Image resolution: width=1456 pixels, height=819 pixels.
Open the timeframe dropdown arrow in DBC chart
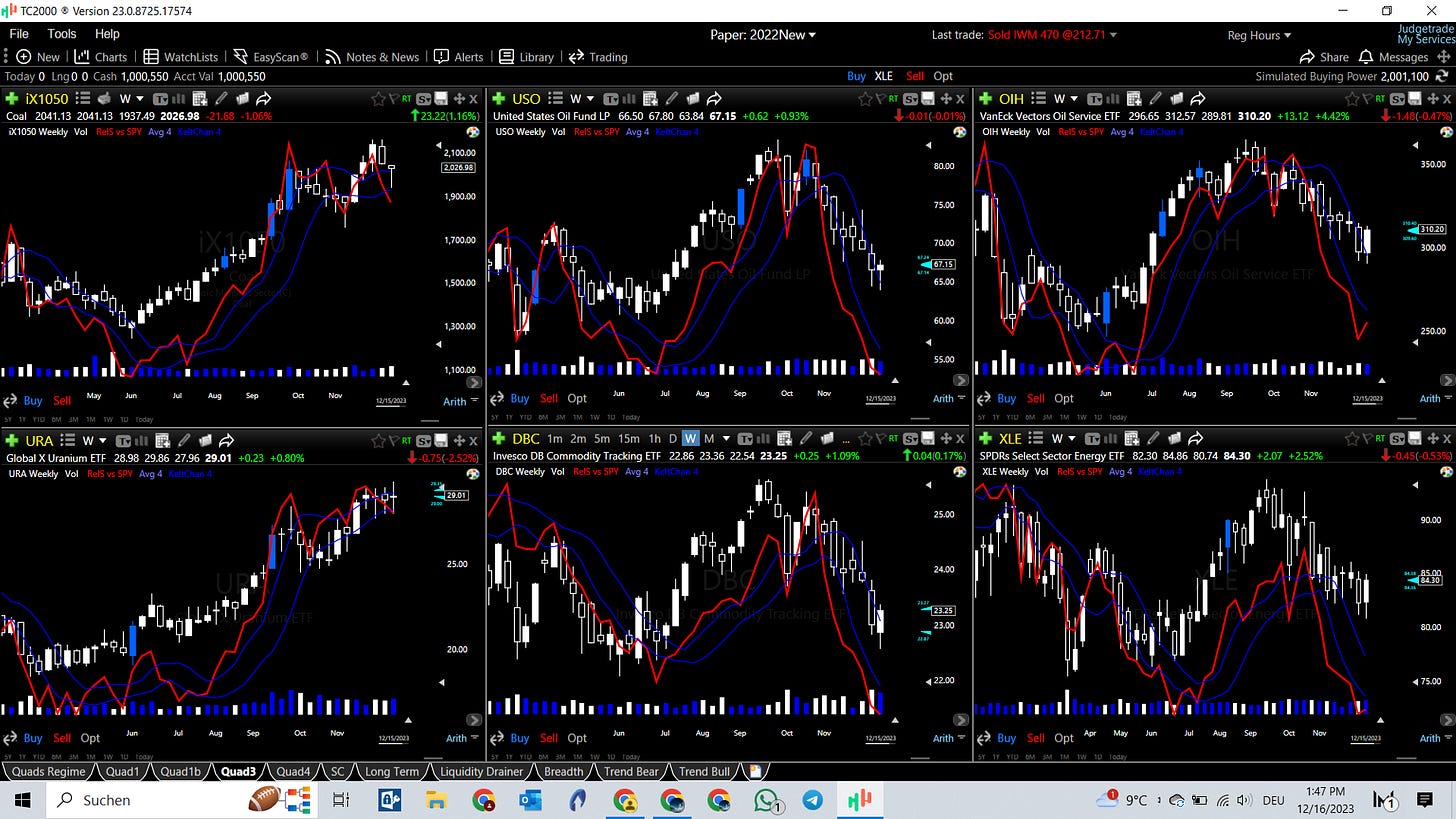[726, 439]
